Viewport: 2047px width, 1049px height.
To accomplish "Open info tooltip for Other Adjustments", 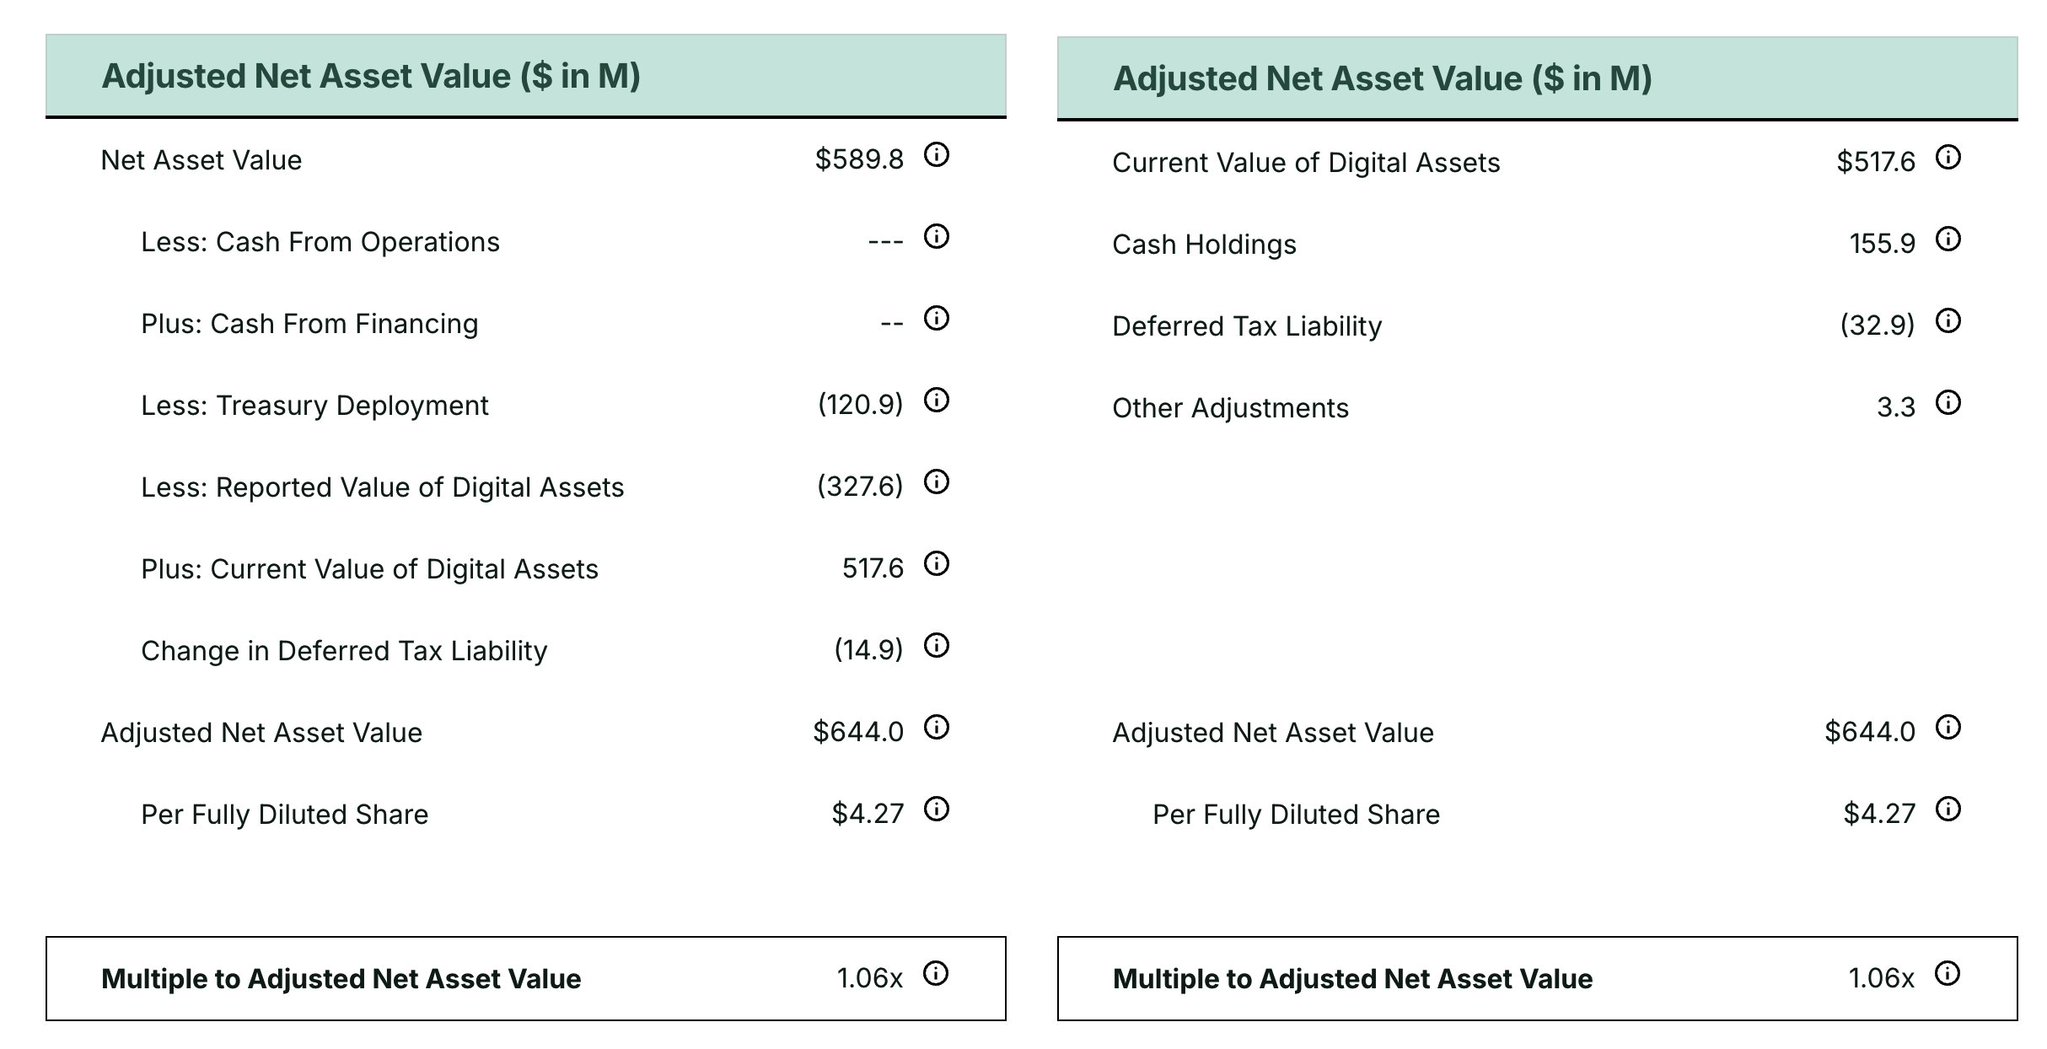I will [1948, 403].
